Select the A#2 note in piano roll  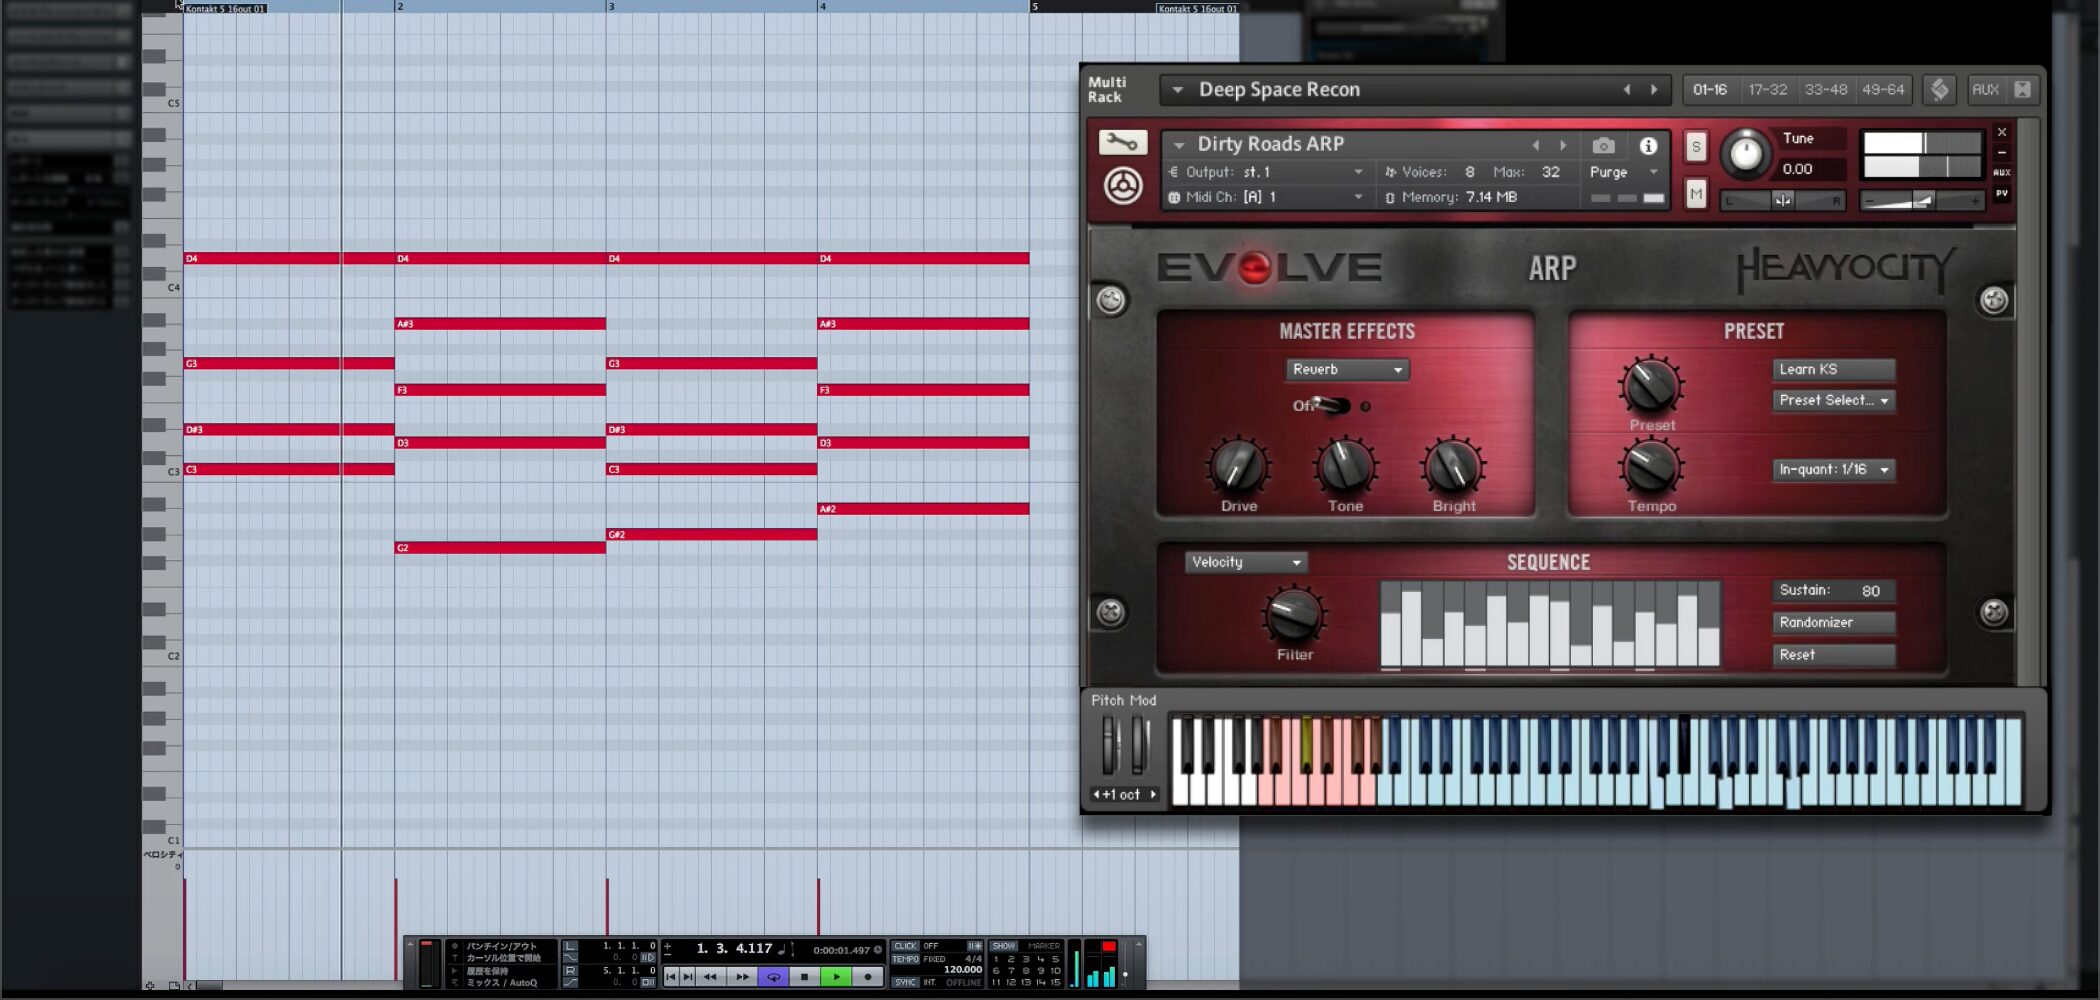tap(923, 509)
